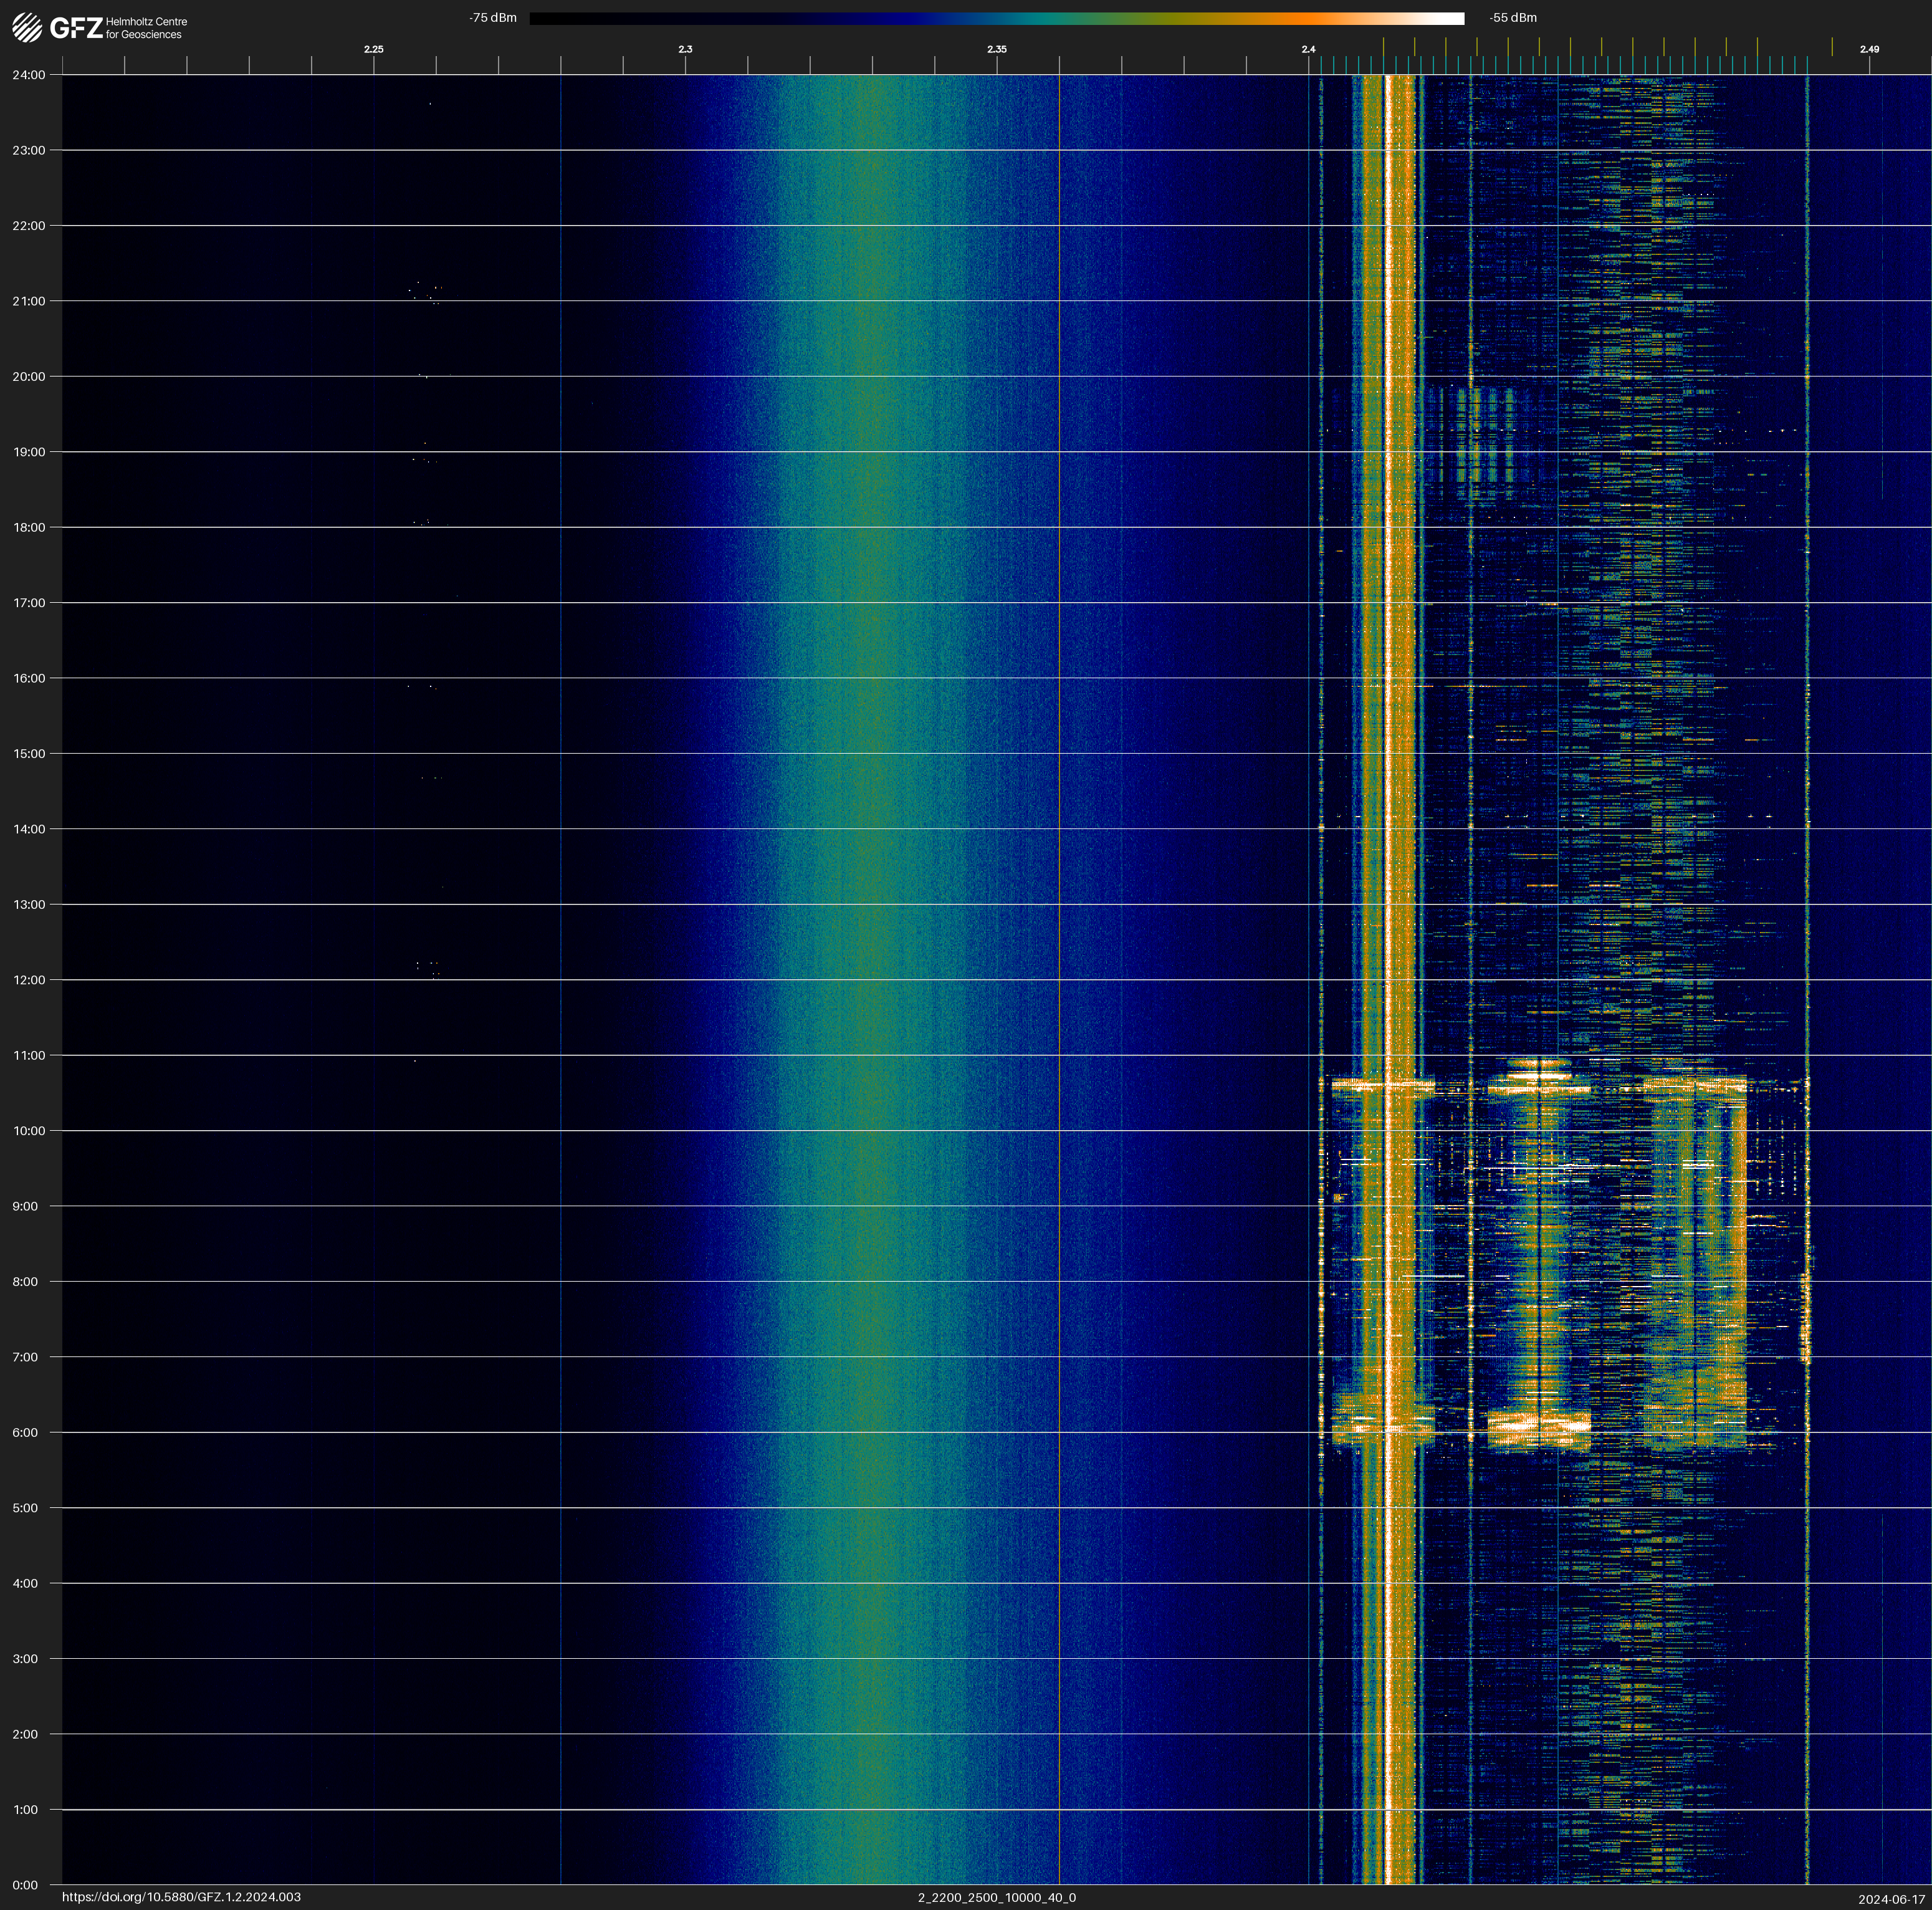The image size is (1932, 1910).
Task: Click the -55 dBm scale label
Action: [1513, 18]
